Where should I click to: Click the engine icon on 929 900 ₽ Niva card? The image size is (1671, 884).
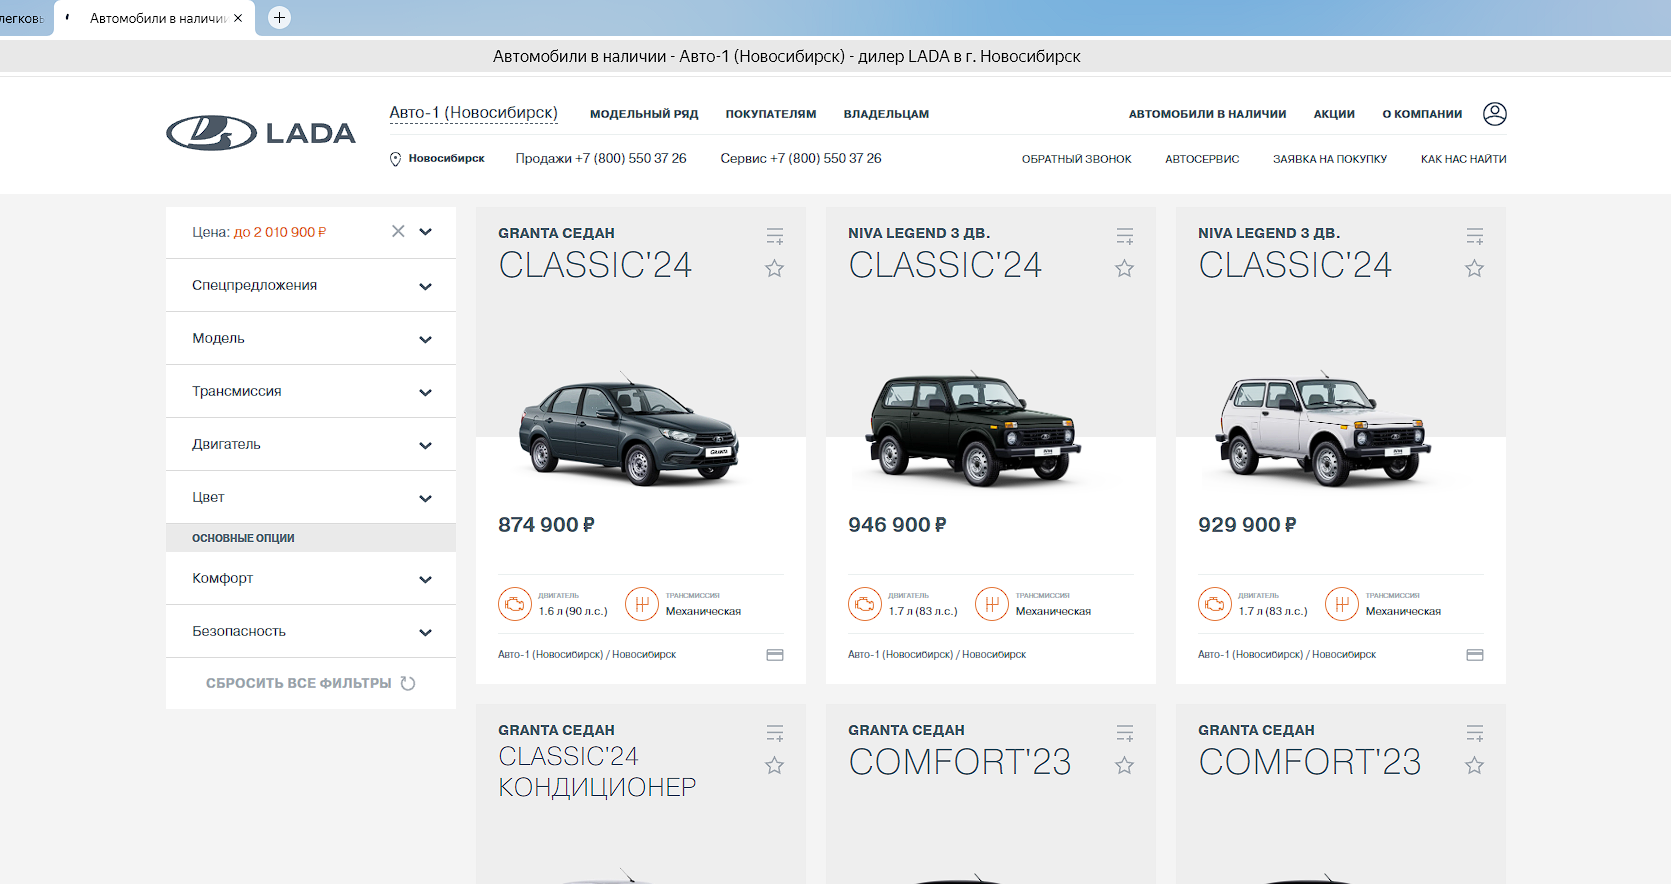(1215, 604)
